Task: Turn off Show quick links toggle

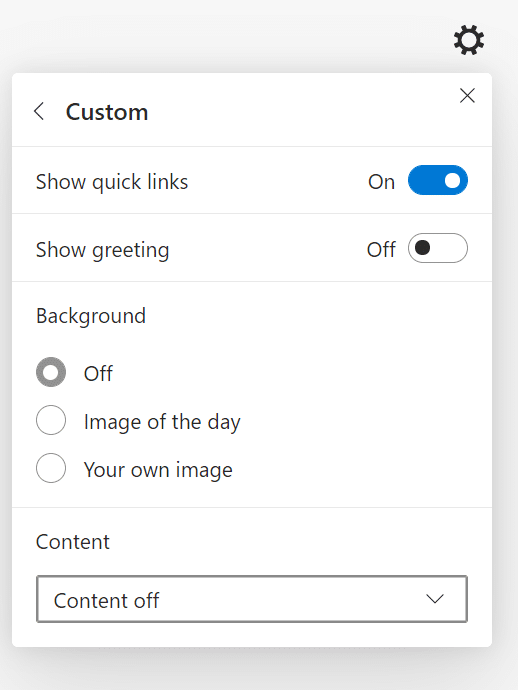Action: [x=437, y=180]
